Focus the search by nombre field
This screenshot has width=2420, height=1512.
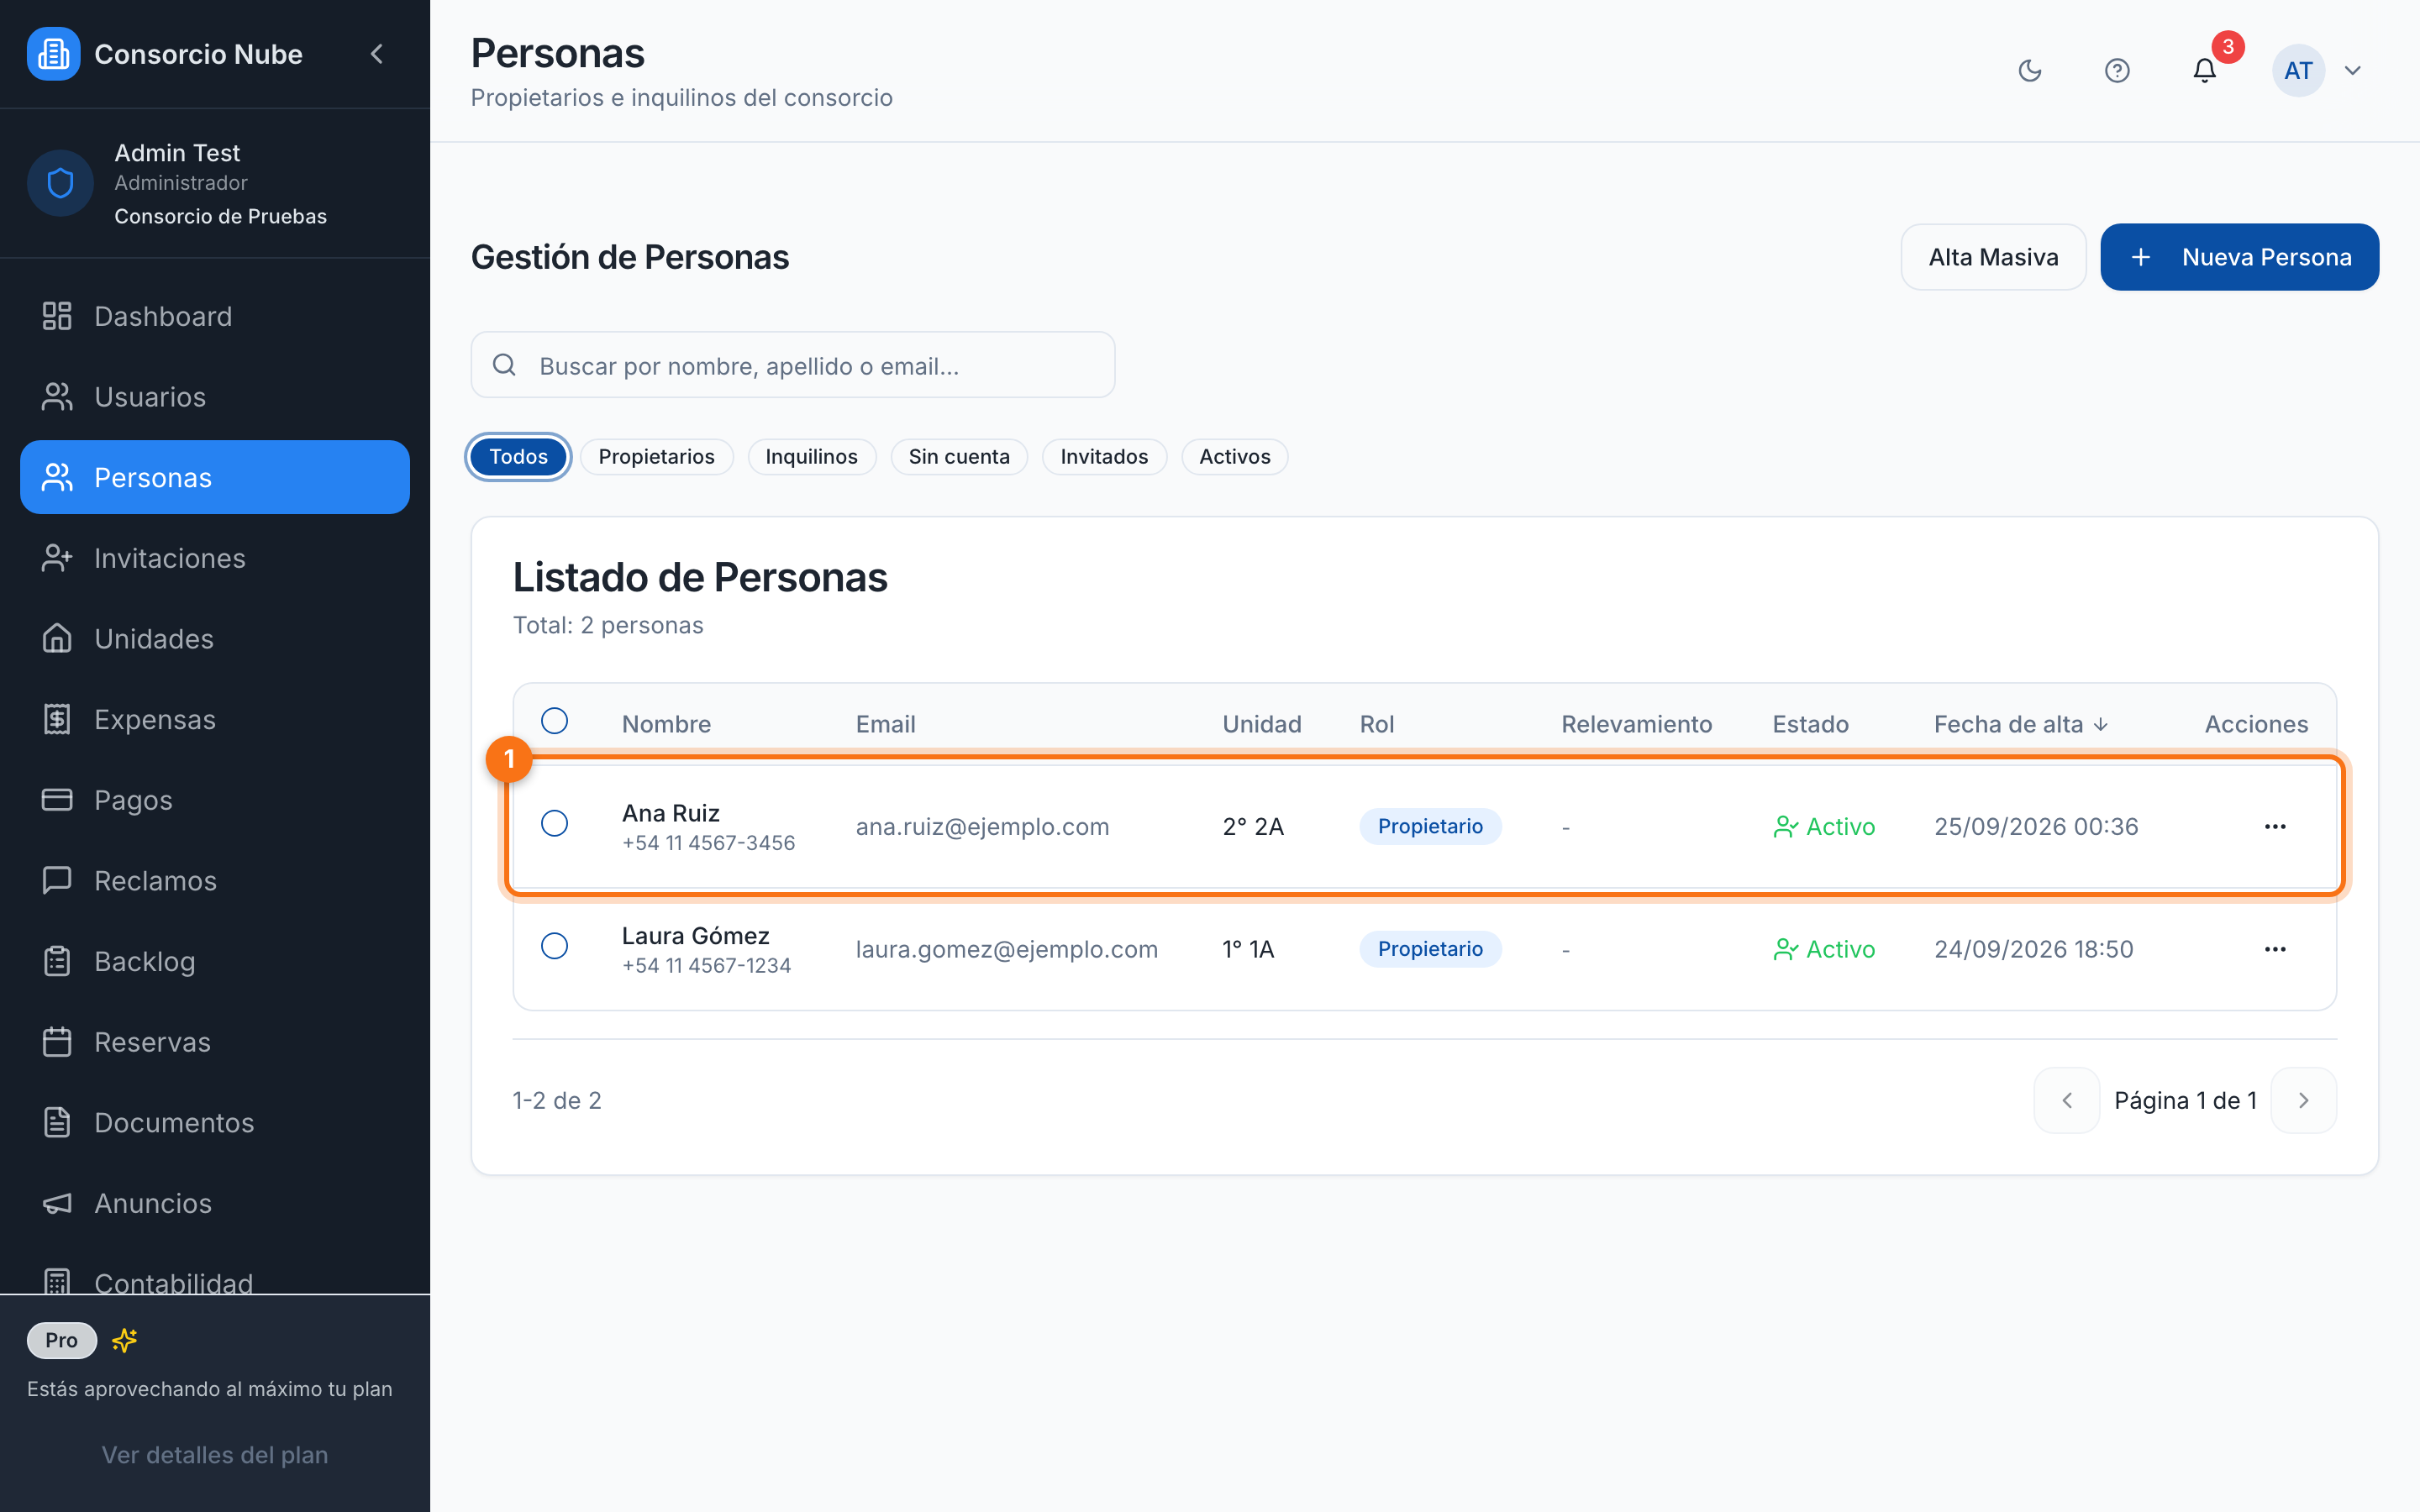pos(793,365)
